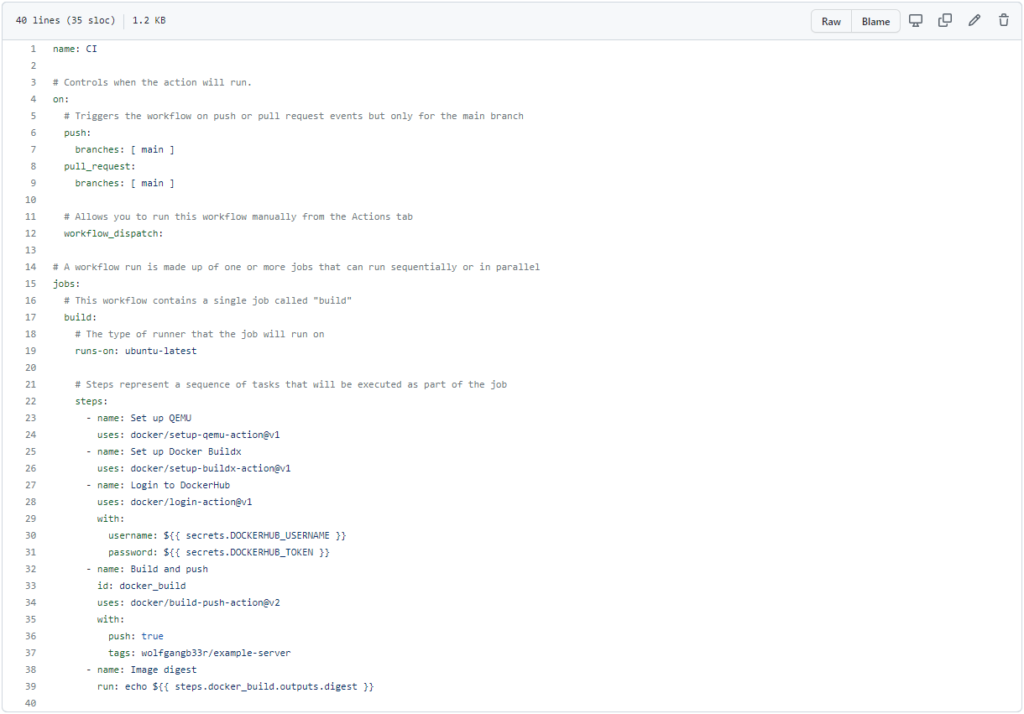Click the 'on:' key

(61, 99)
